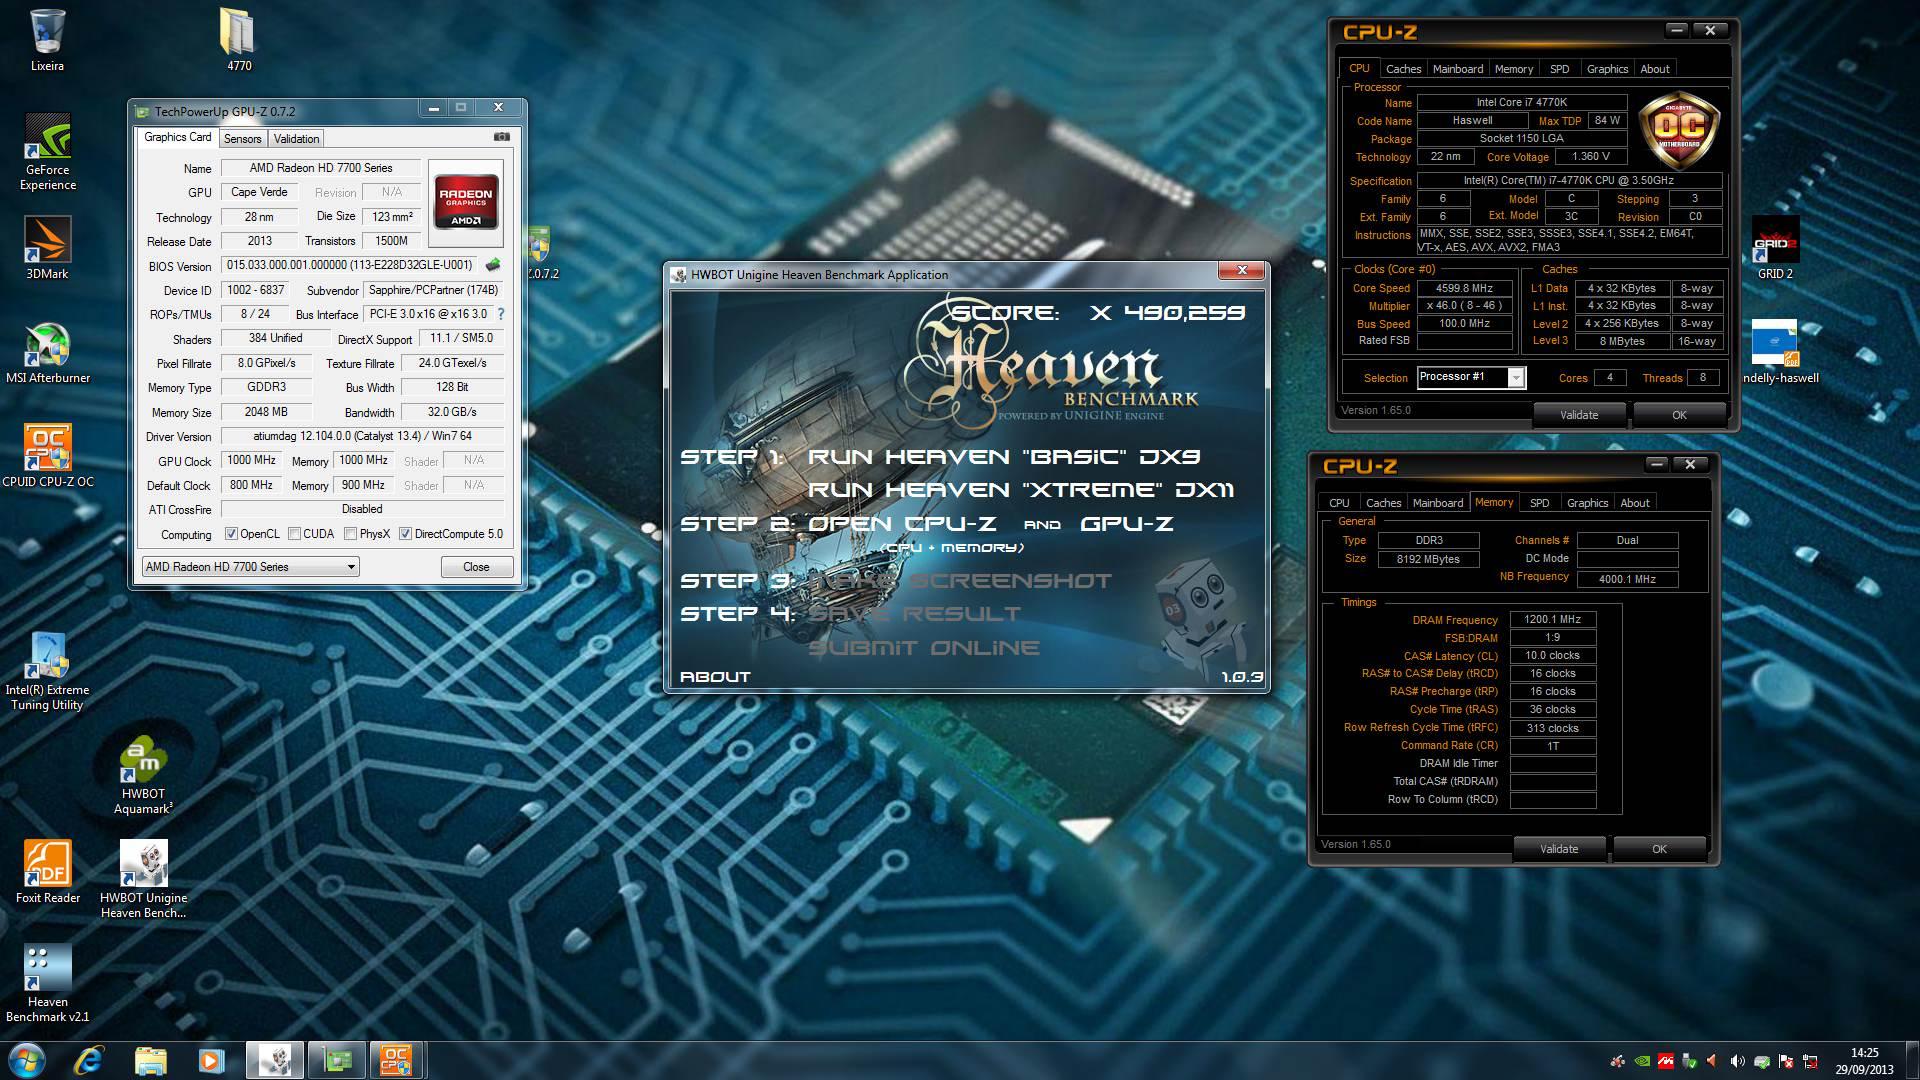Select CPU tab in lower CPU-Z window
This screenshot has width=1920, height=1080.
[x=1339, y=503]
